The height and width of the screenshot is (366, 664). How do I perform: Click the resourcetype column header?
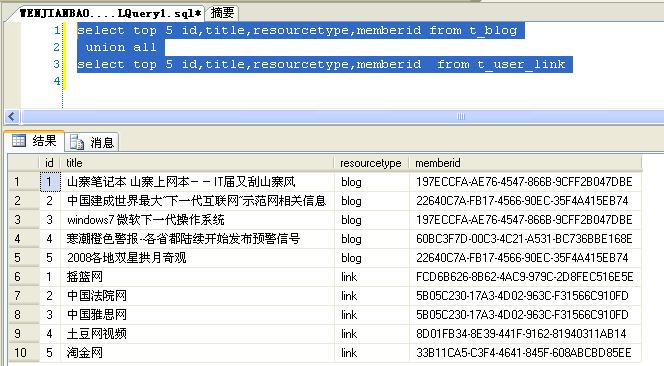pos(371,163)
